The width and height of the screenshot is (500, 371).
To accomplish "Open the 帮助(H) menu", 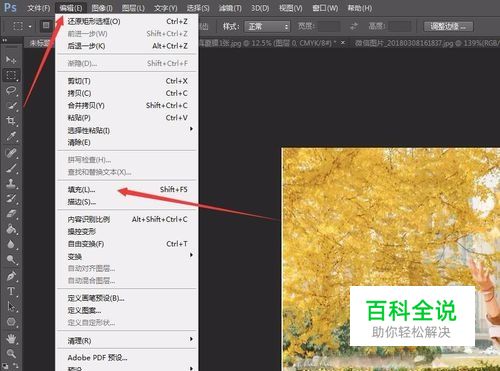I will point(360,8).
